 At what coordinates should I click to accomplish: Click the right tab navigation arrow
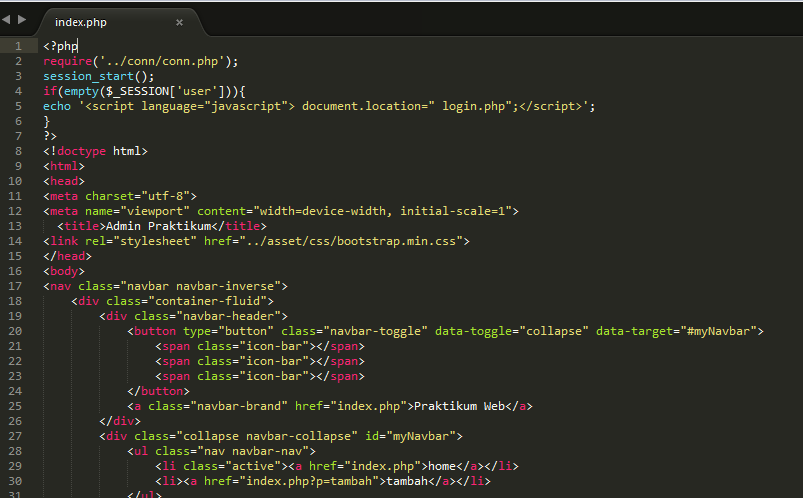tap(22, 19)
